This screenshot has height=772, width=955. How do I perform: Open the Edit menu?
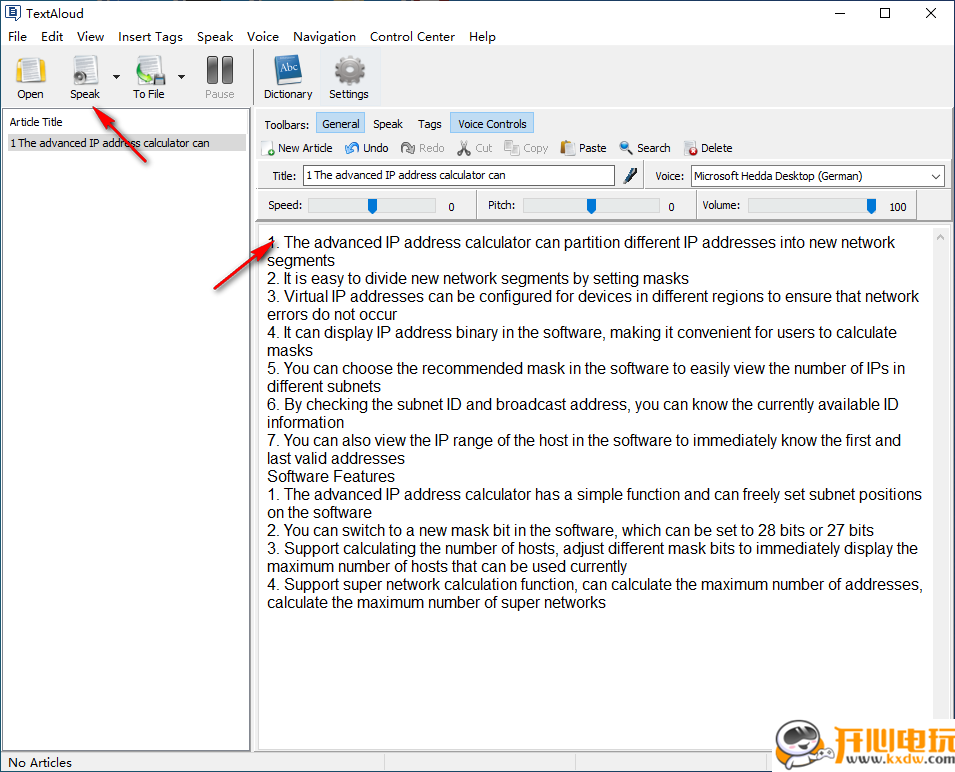pyautogui.click(x=52, y=37)
